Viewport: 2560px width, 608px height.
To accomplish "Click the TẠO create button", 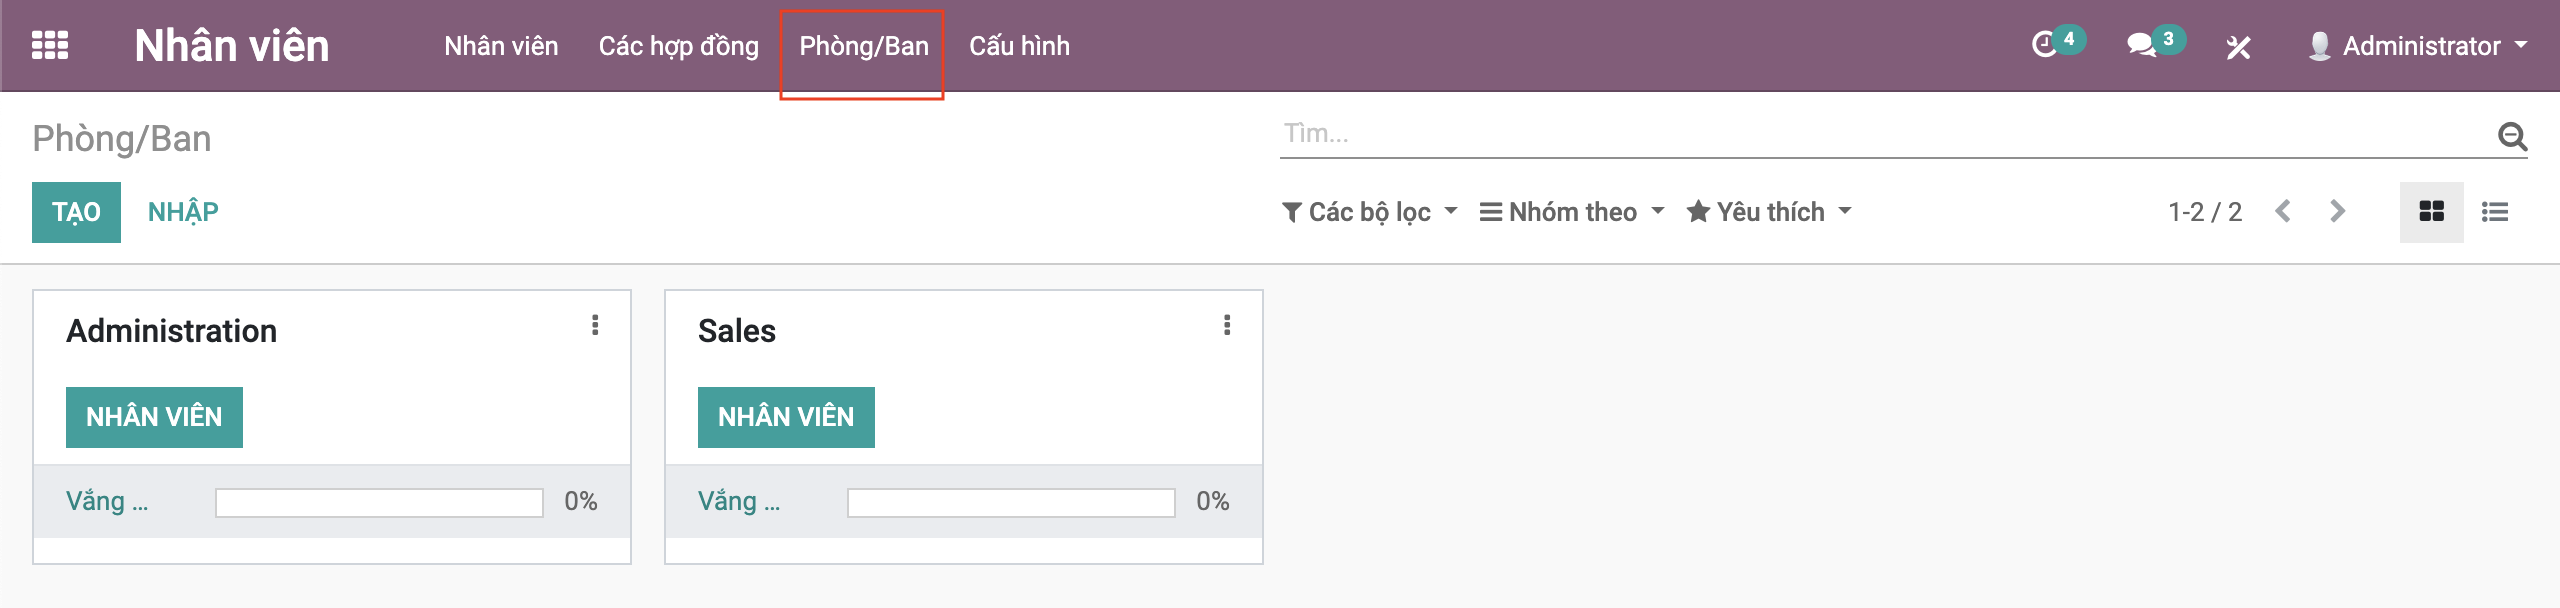I will (76, 212).
